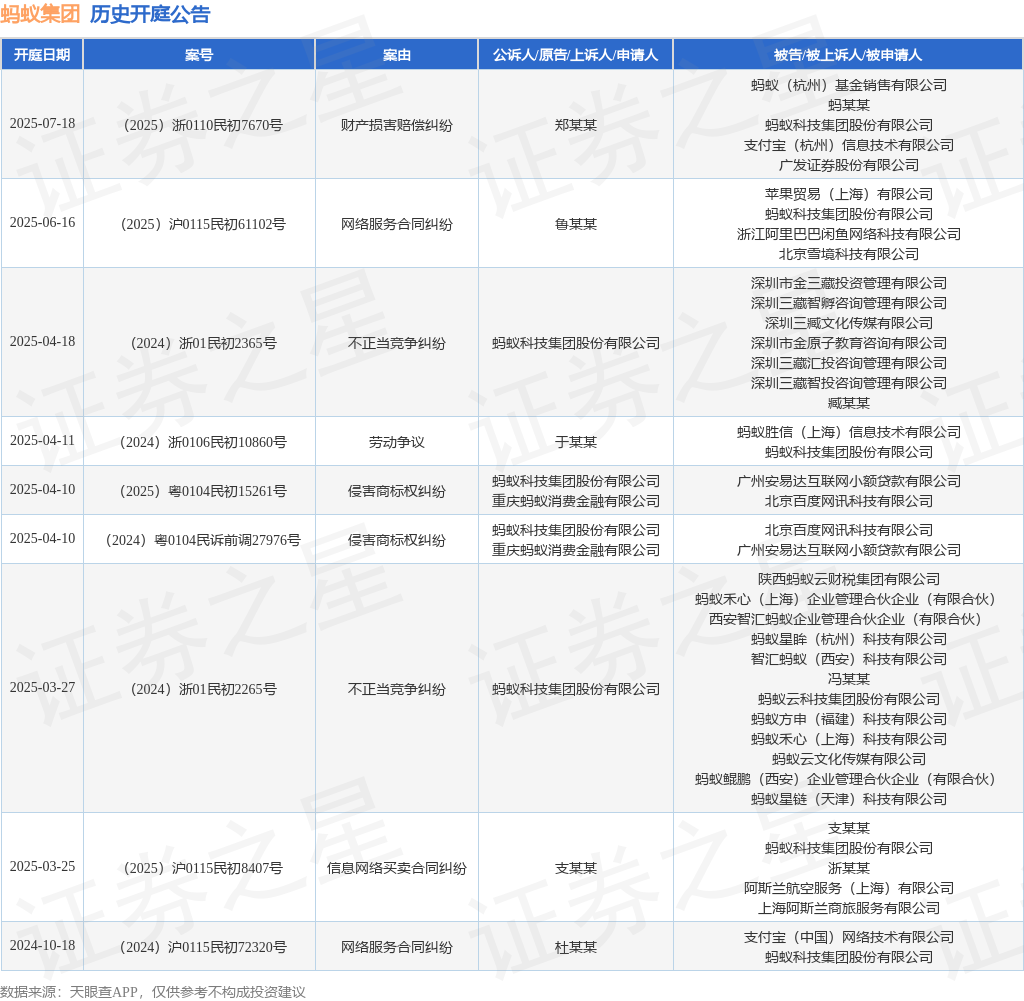Click the 被告/被上诉人/被申请人 column header
This screenshot has height=1001, width=1024.
848,55
